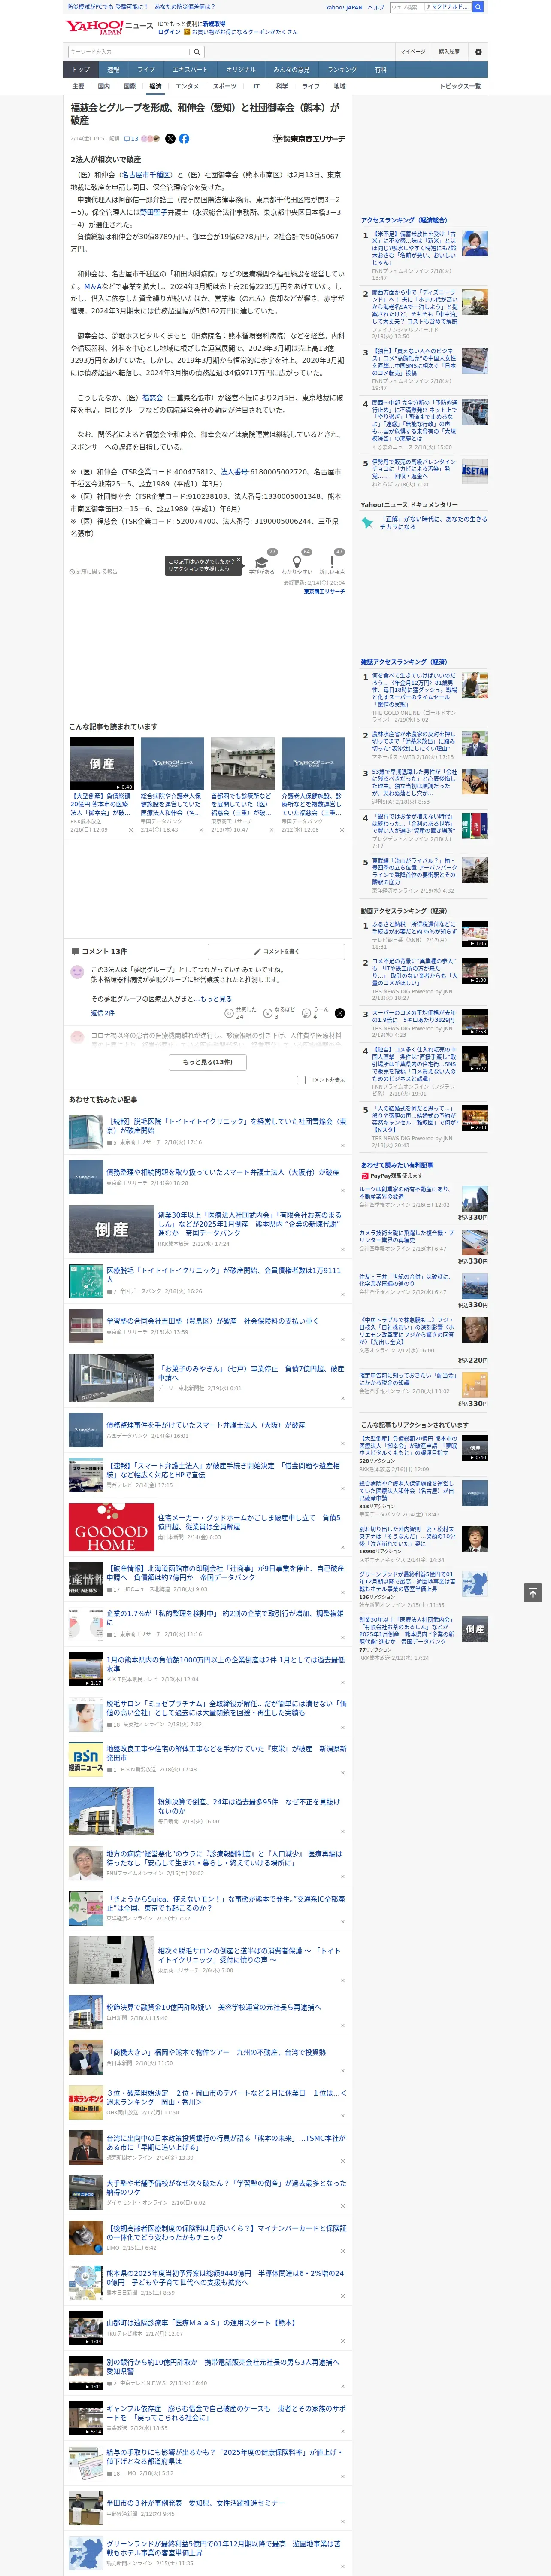Open the ISETAN rank 5 thumbnail
The width and height of the screenshot is (551, 2576).
[475, 471]
